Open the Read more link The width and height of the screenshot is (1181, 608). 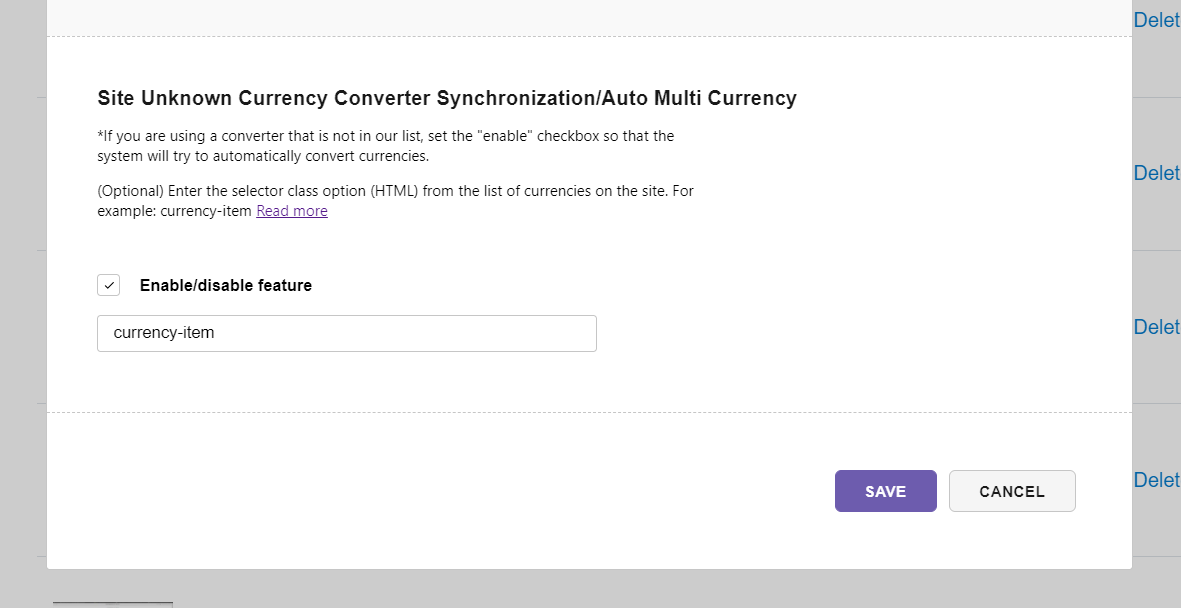click(291, 211)
